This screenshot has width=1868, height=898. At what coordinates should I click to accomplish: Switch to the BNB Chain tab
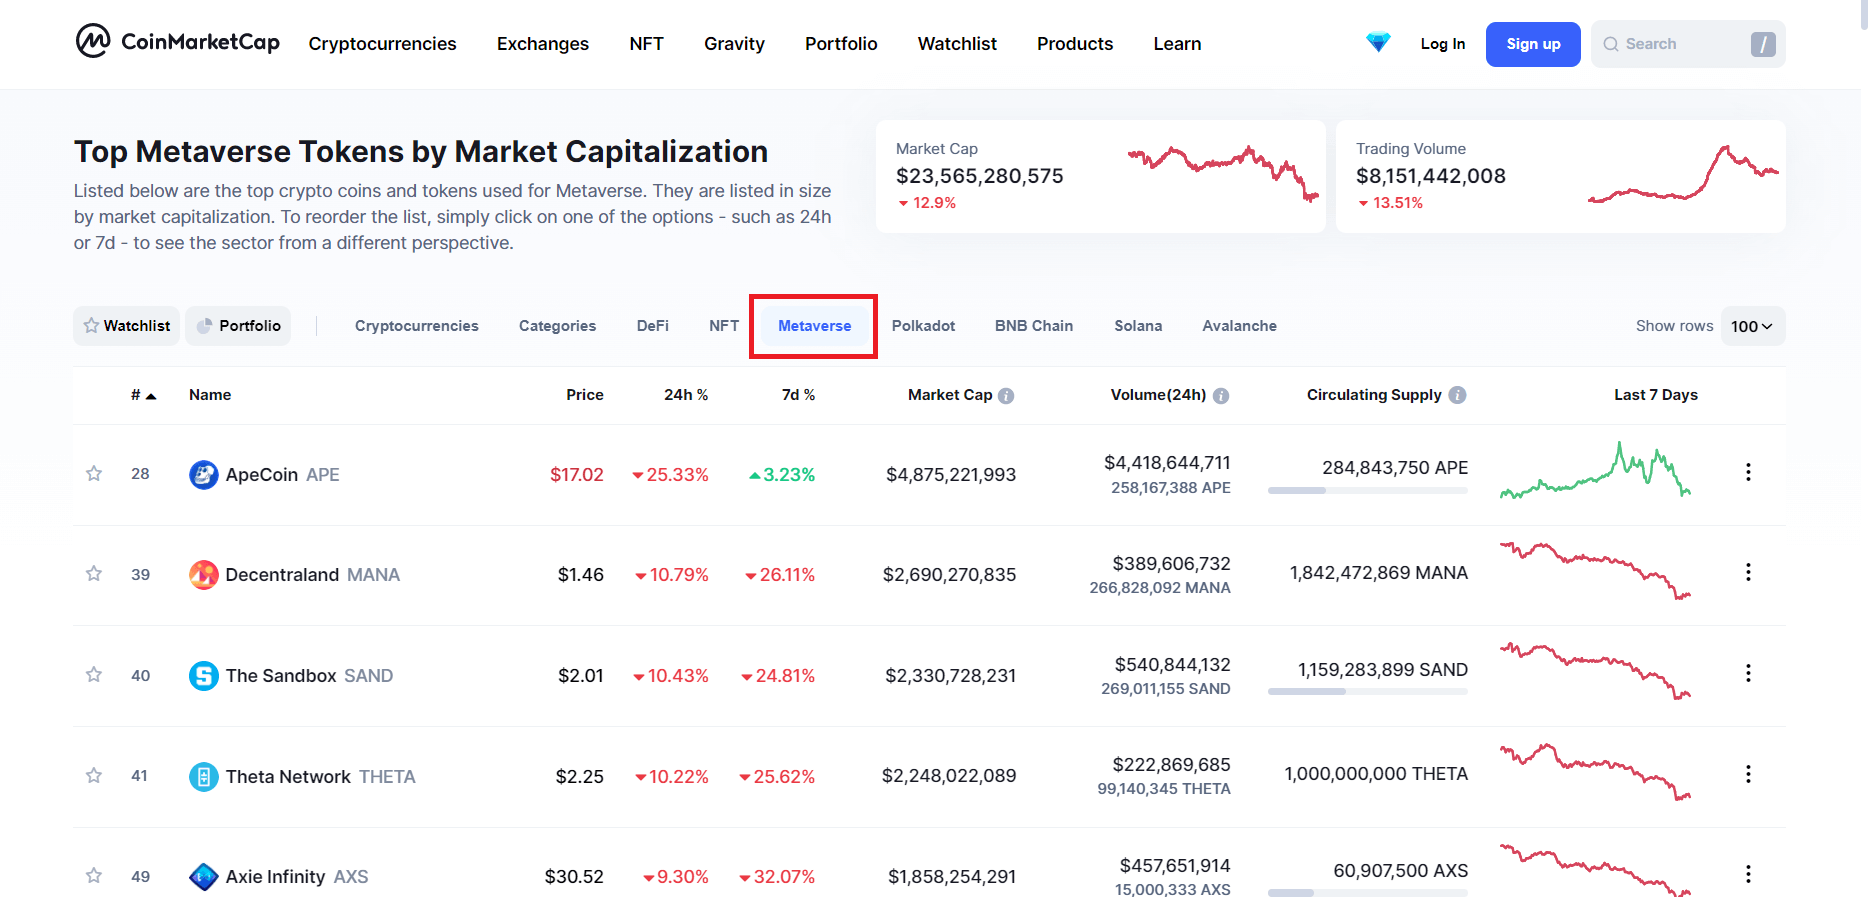(x=1034, y=326)
